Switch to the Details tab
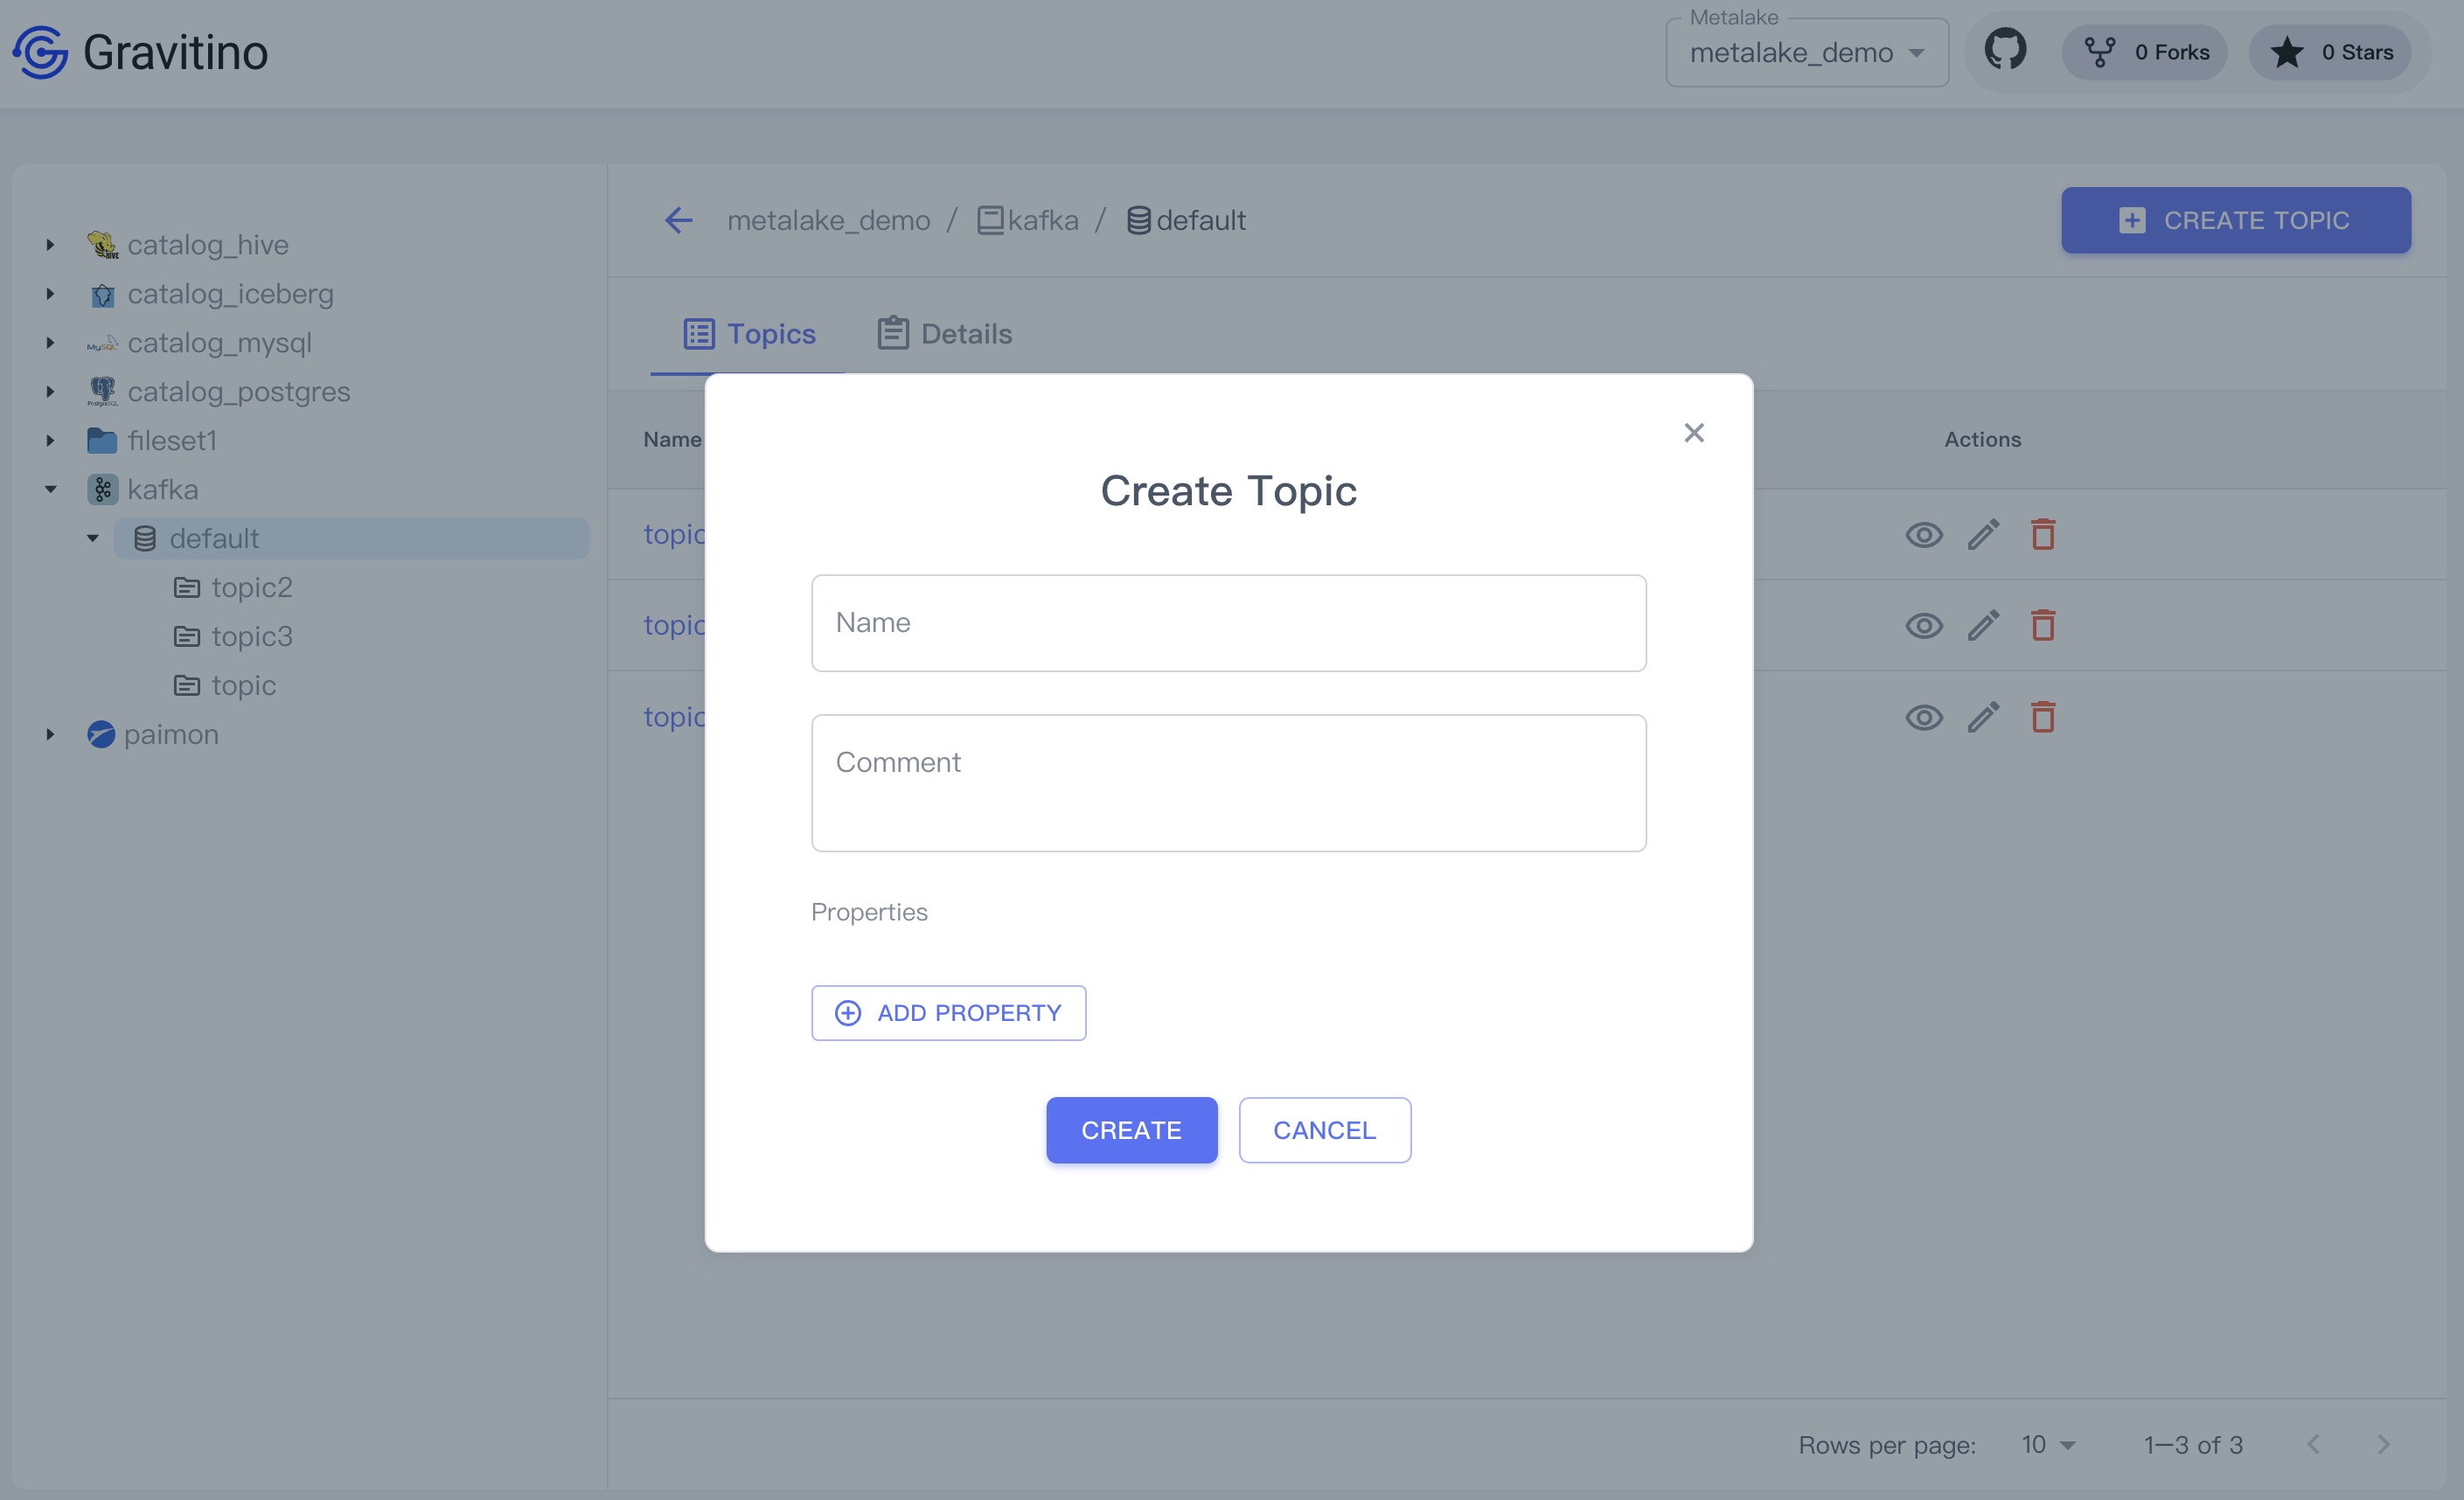Screen dimensions: 2464x1500 pyautogui.click(x=945, y=334)
